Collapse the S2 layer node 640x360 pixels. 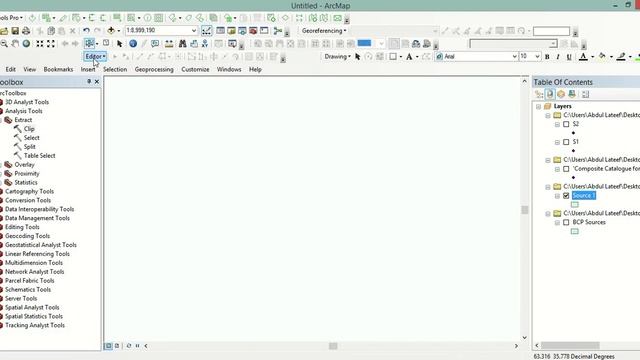[557, 124]
